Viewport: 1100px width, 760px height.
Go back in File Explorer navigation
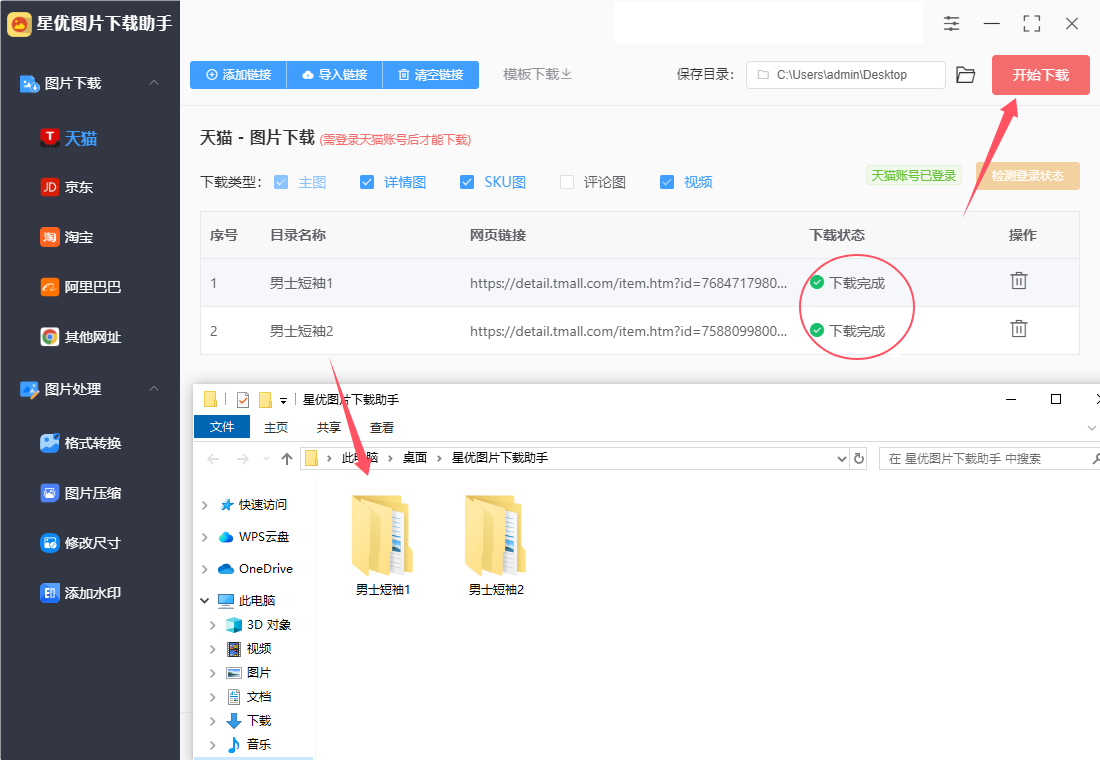click(213, 459)
